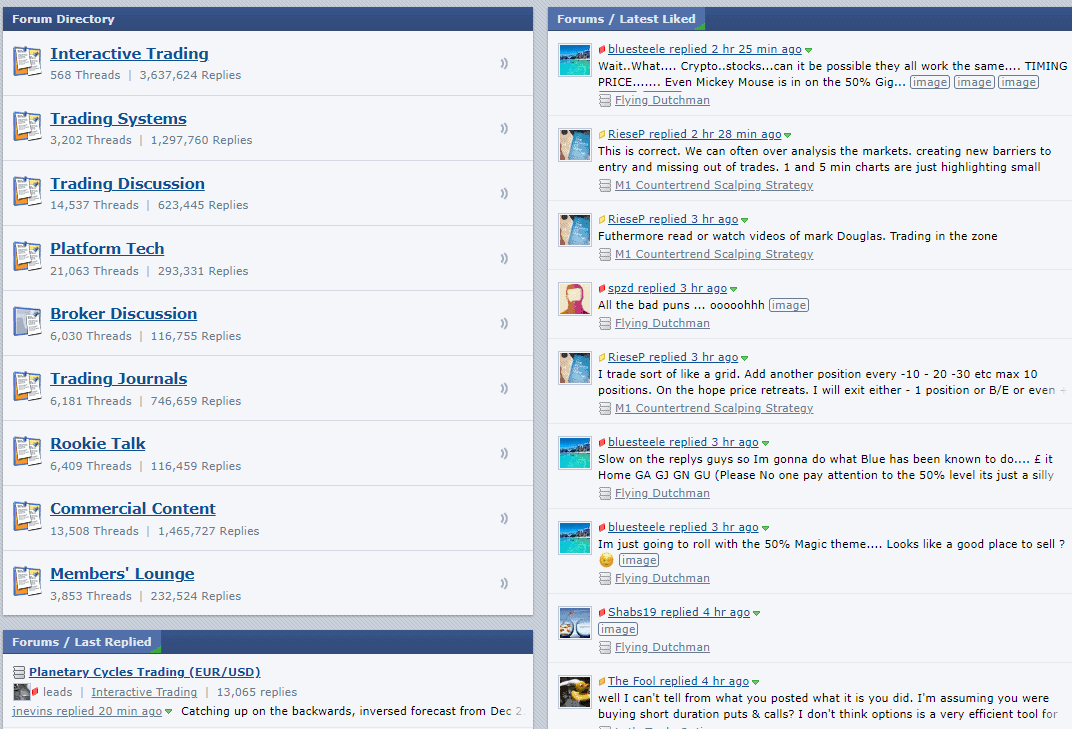Open the M1 Countertrend Scalping Strategy thread

pyautogui.click(x=715, y=184)
